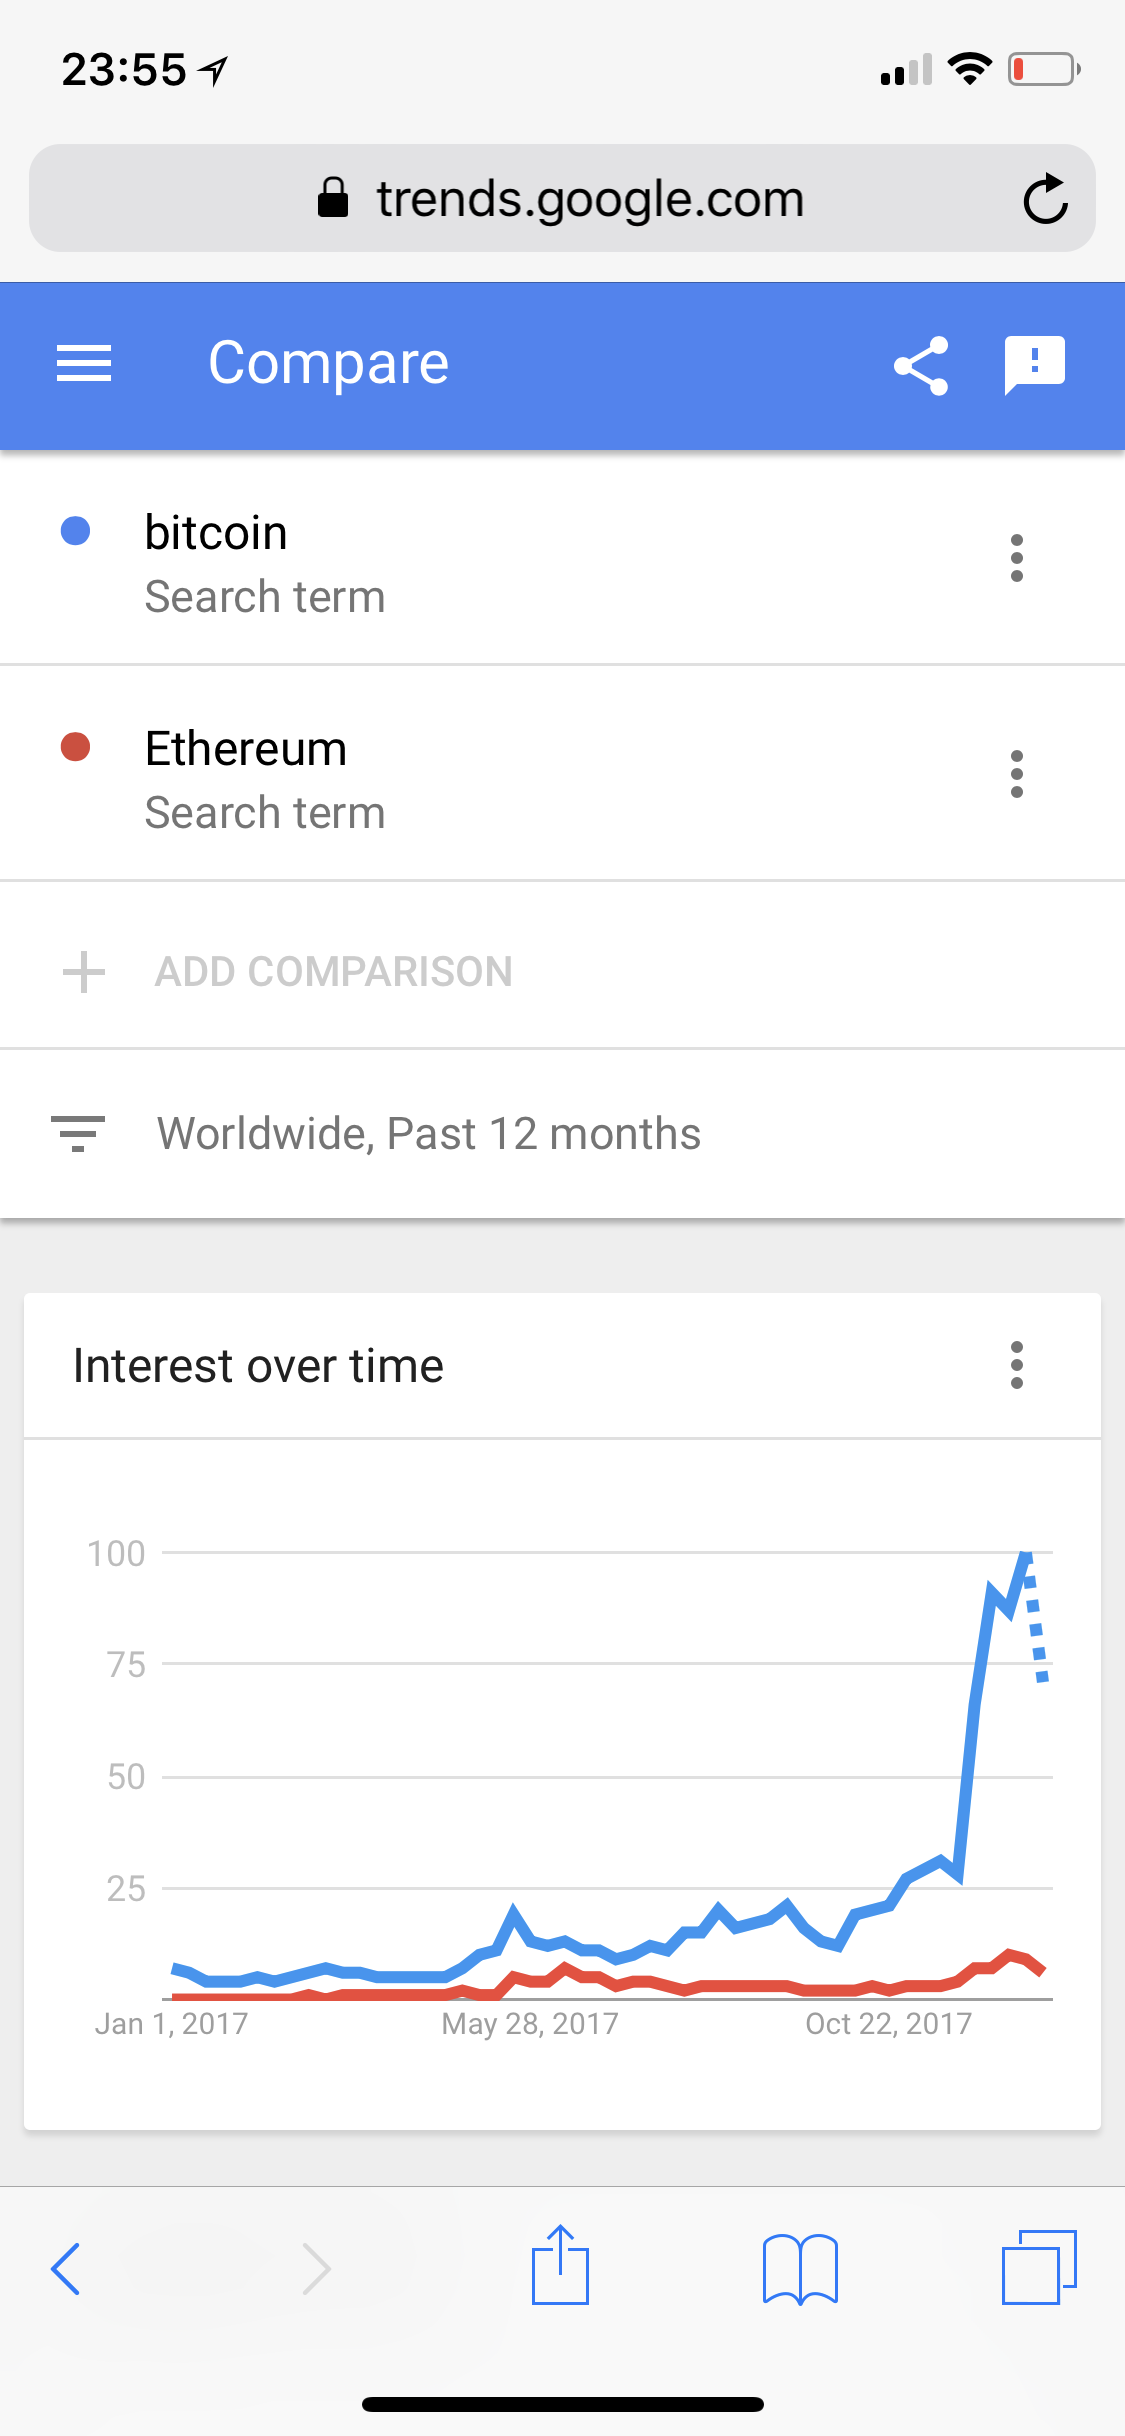Tap the bitcoin peak at 100 on chart
The height and width of the screenshot is (2436, 1125).
pos(1026,1555)
